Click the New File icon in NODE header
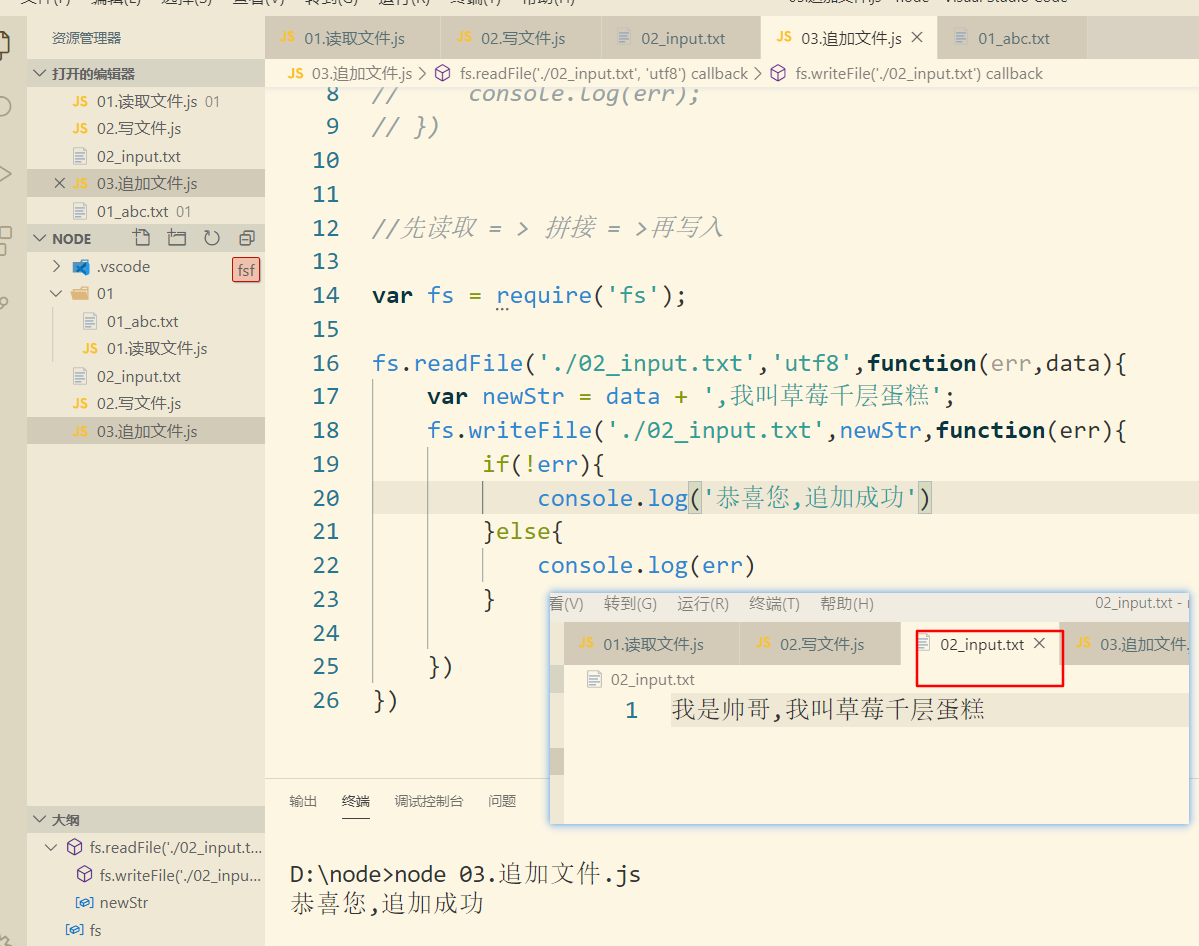1199x946 pixels. pos(141,238)
